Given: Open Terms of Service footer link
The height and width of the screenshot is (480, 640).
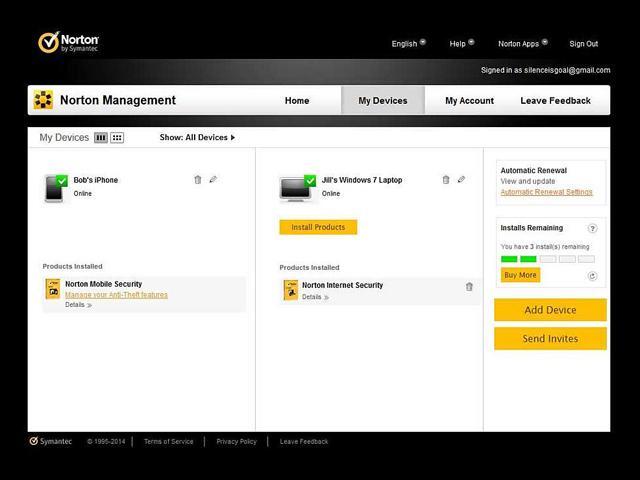Looking at the screenshot, I should [169, 442].
